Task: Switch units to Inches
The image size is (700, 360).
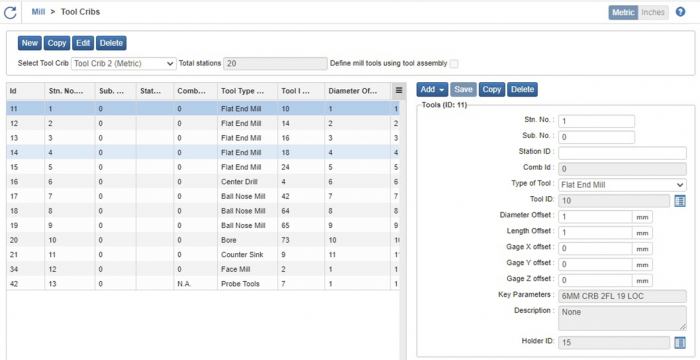Action: point(653,13)
